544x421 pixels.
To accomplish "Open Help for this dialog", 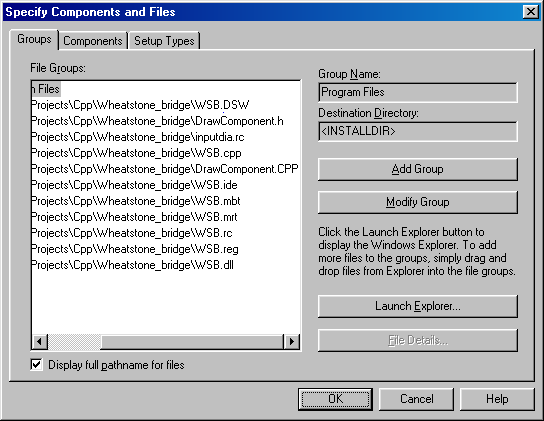I will click(x=497, y=399).
